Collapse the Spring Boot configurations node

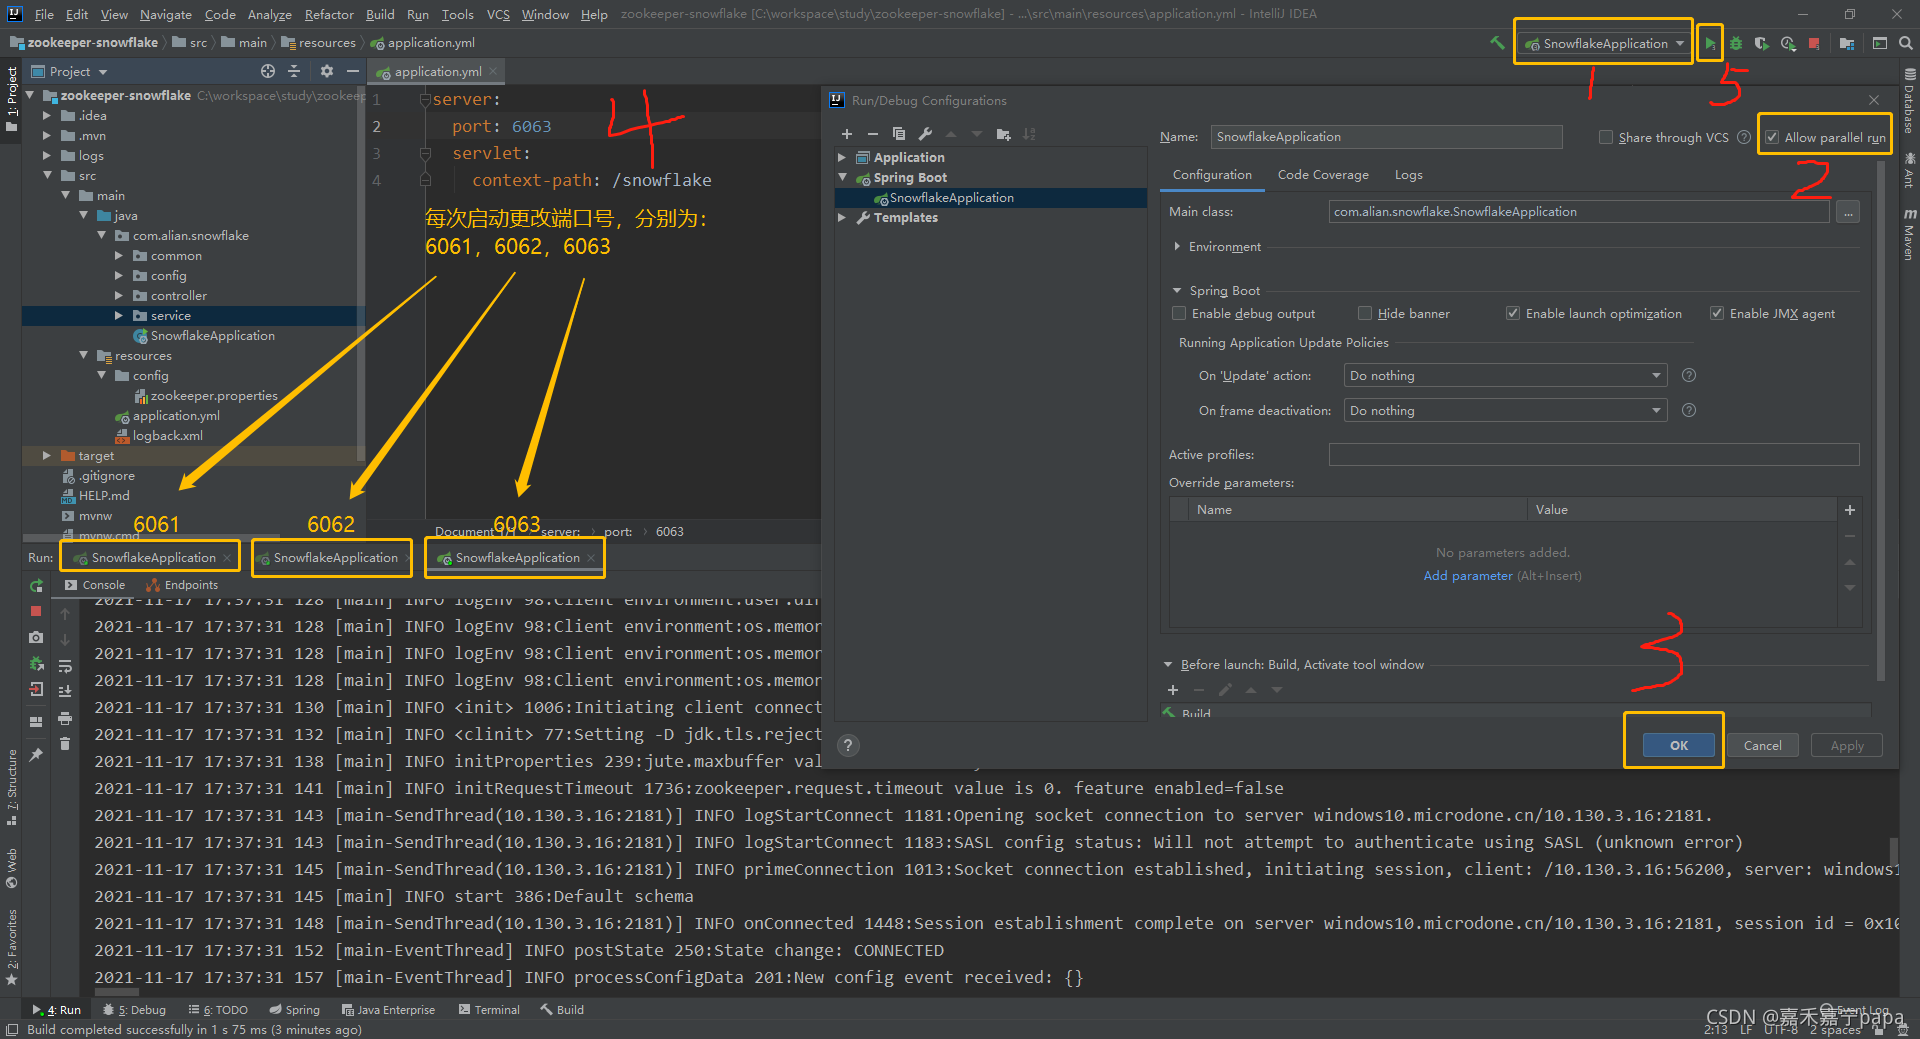pyautogui.click(x=842, y=178)
